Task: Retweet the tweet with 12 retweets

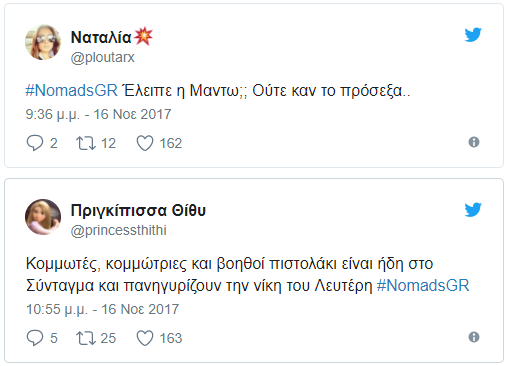Action: 86,143
